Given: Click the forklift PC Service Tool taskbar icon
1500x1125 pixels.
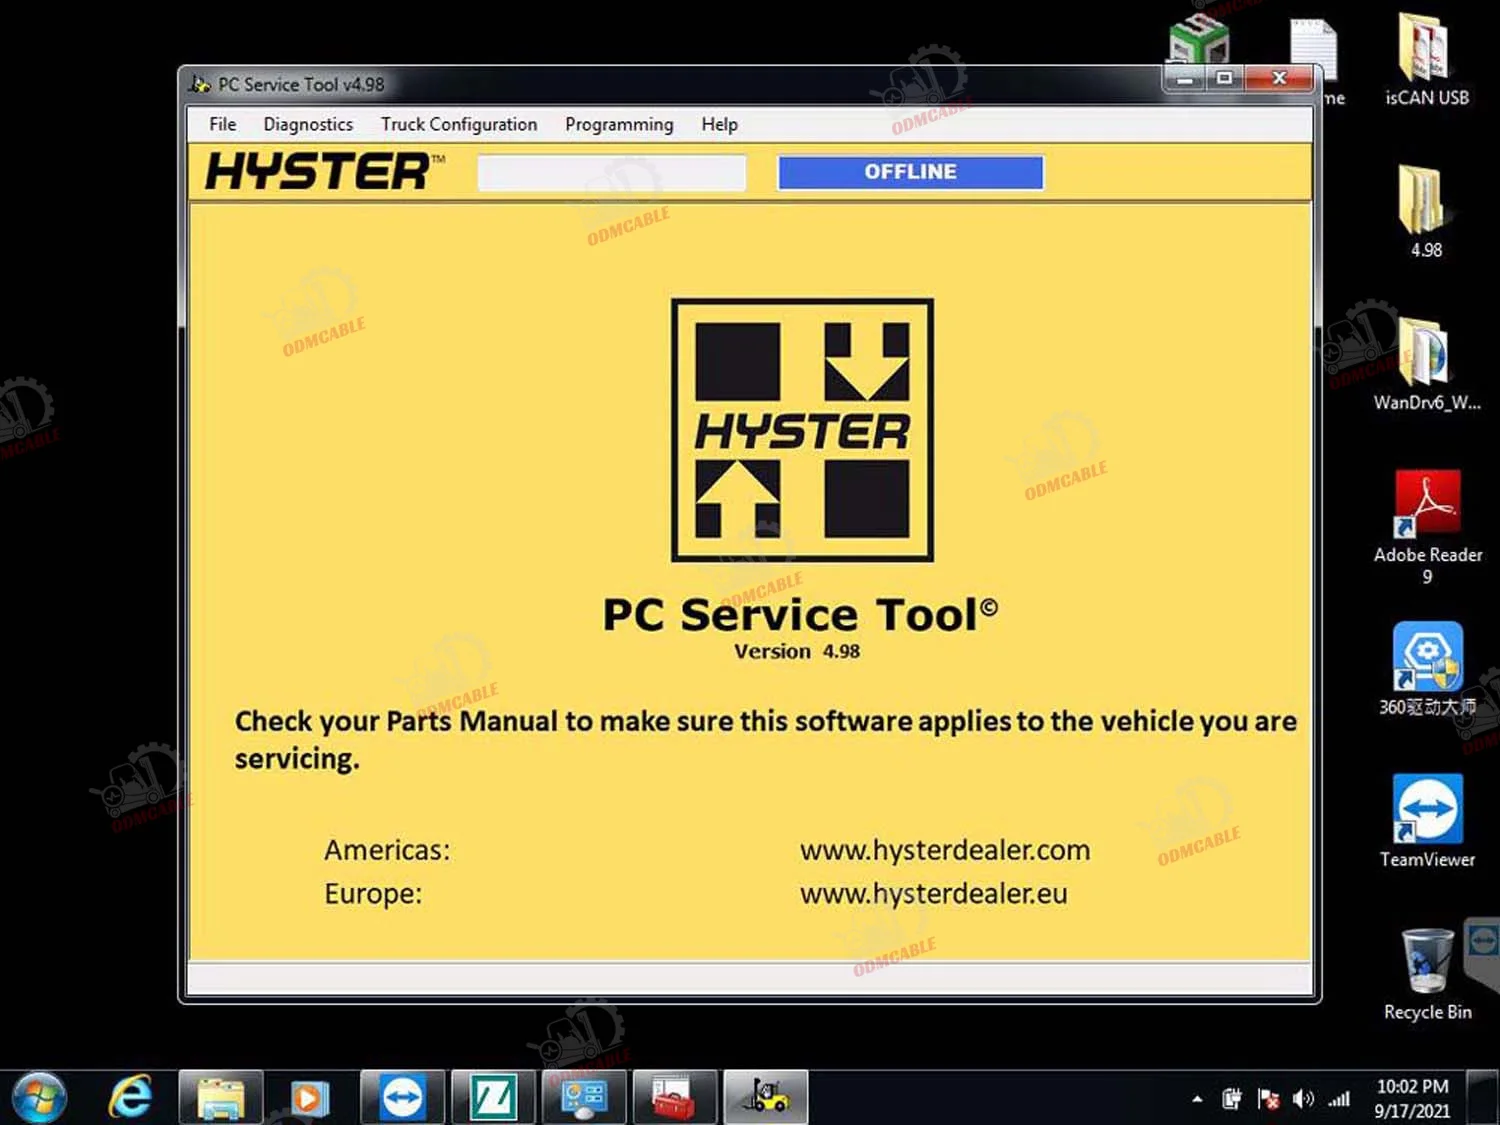Looking at the screenshot, I should click(x=765, y=1097).
